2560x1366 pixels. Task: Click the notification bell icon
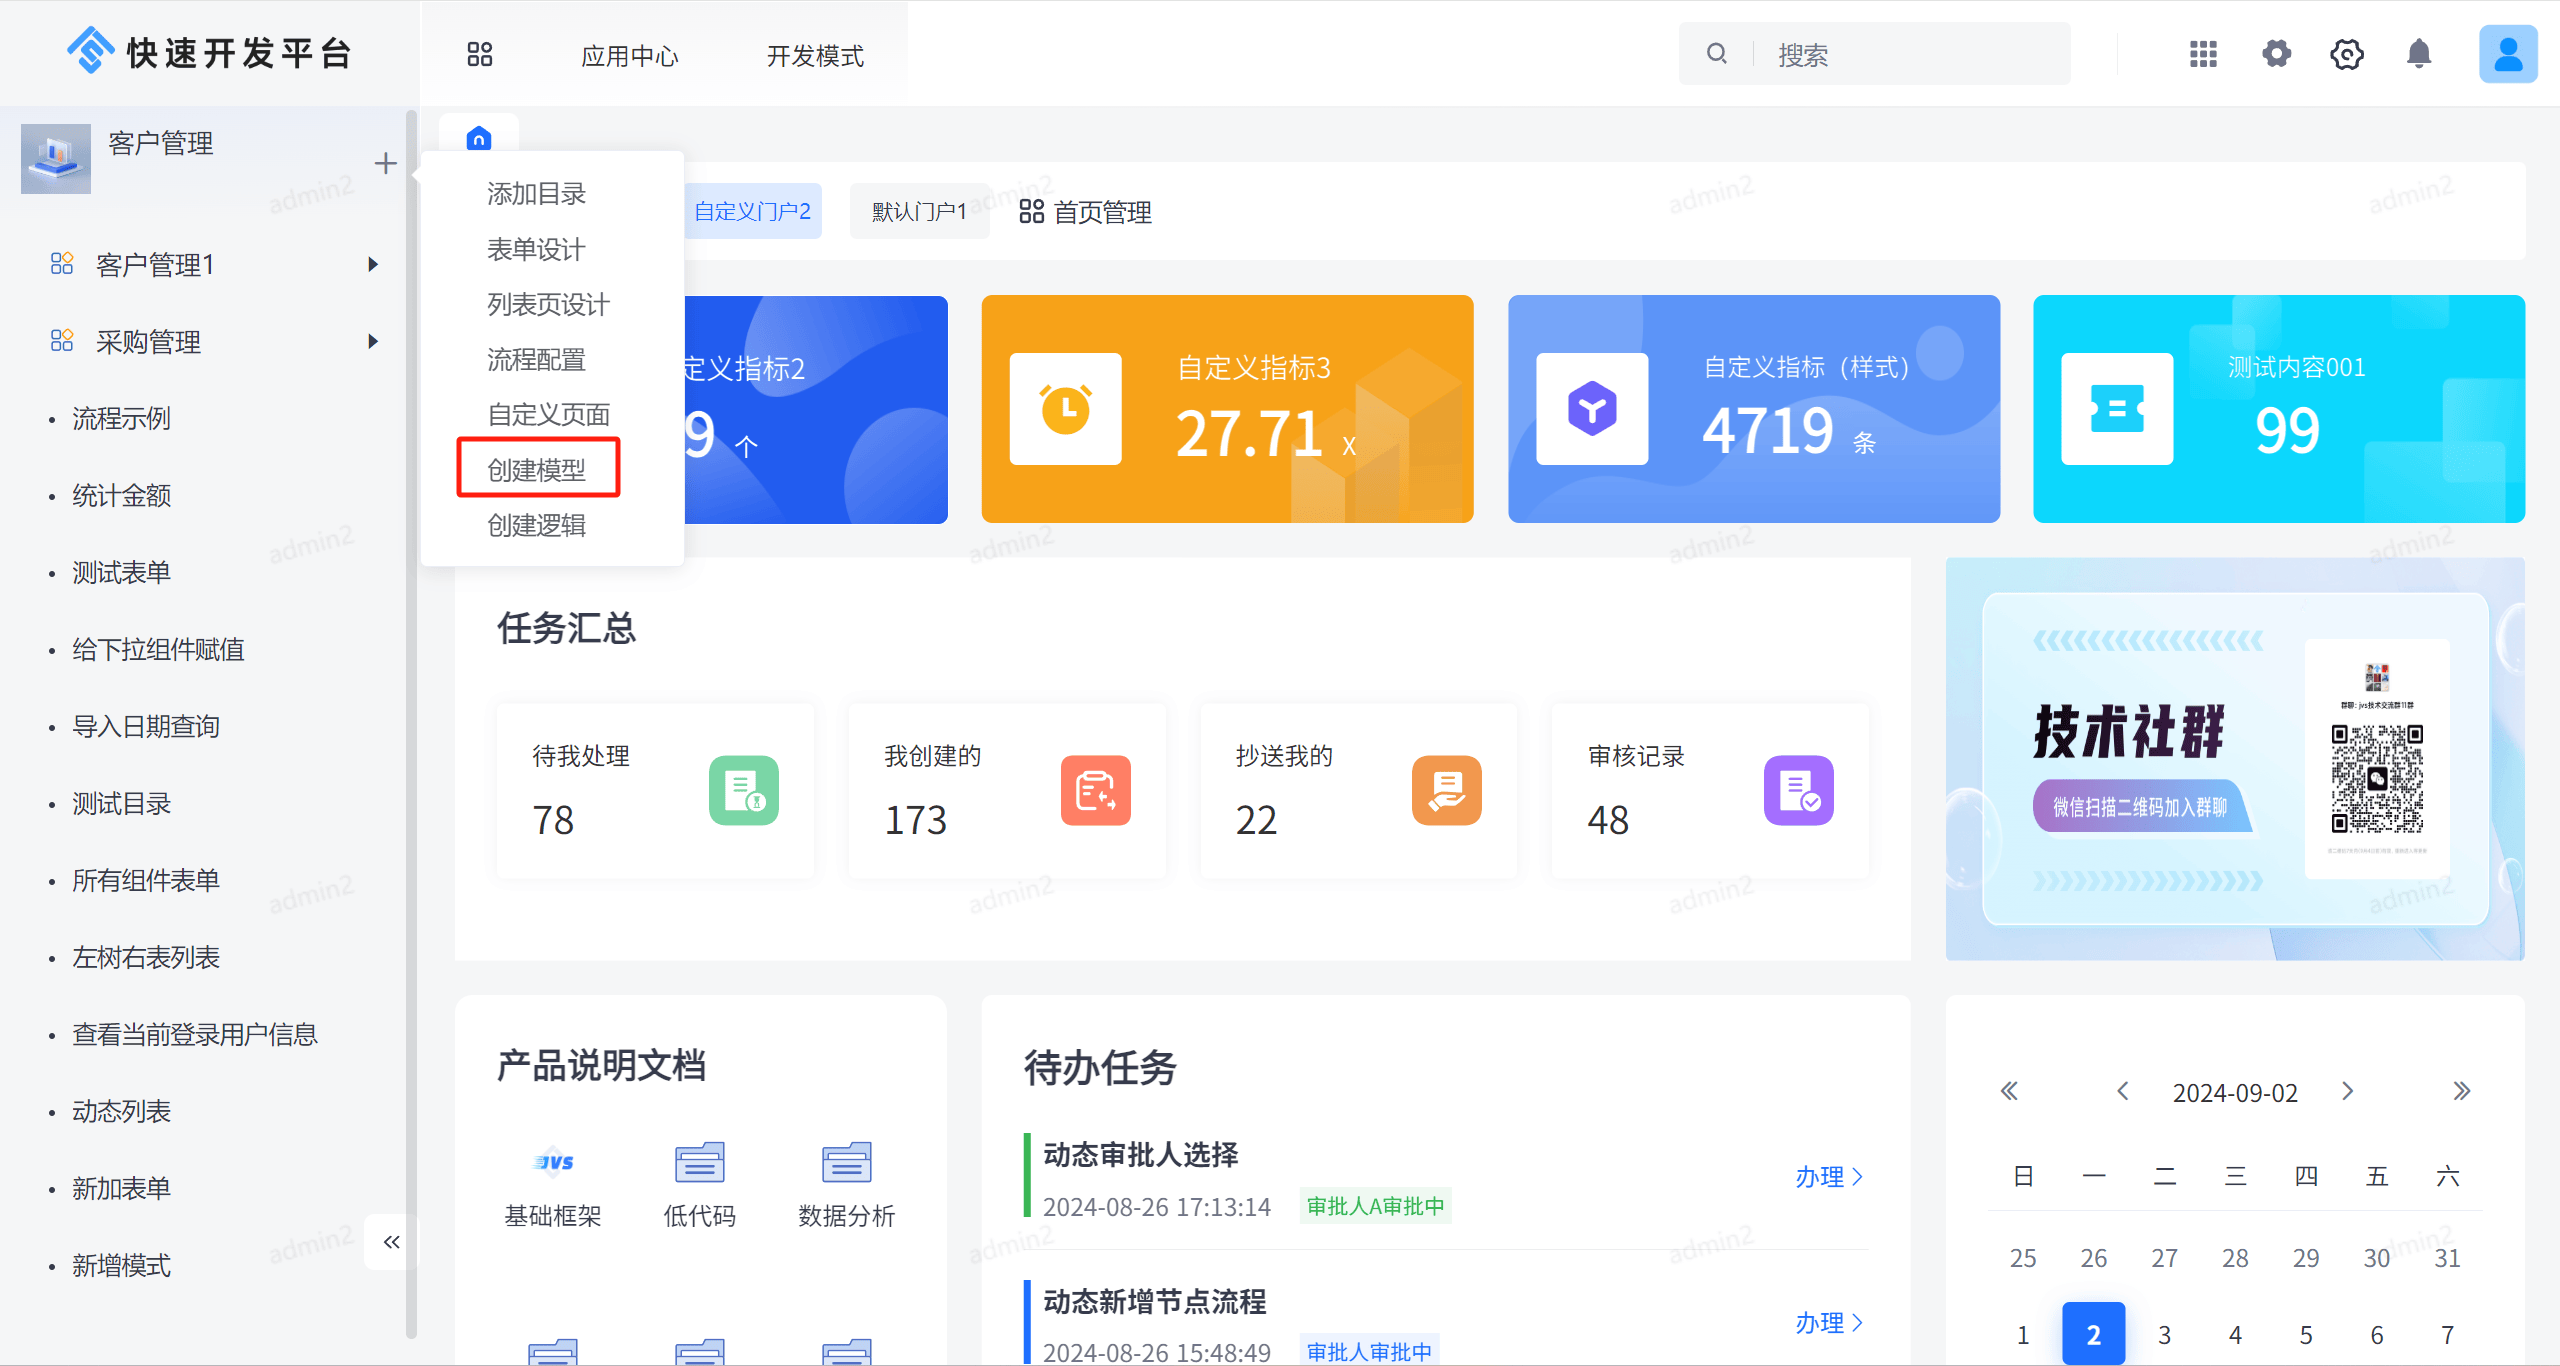point(2418,54)
